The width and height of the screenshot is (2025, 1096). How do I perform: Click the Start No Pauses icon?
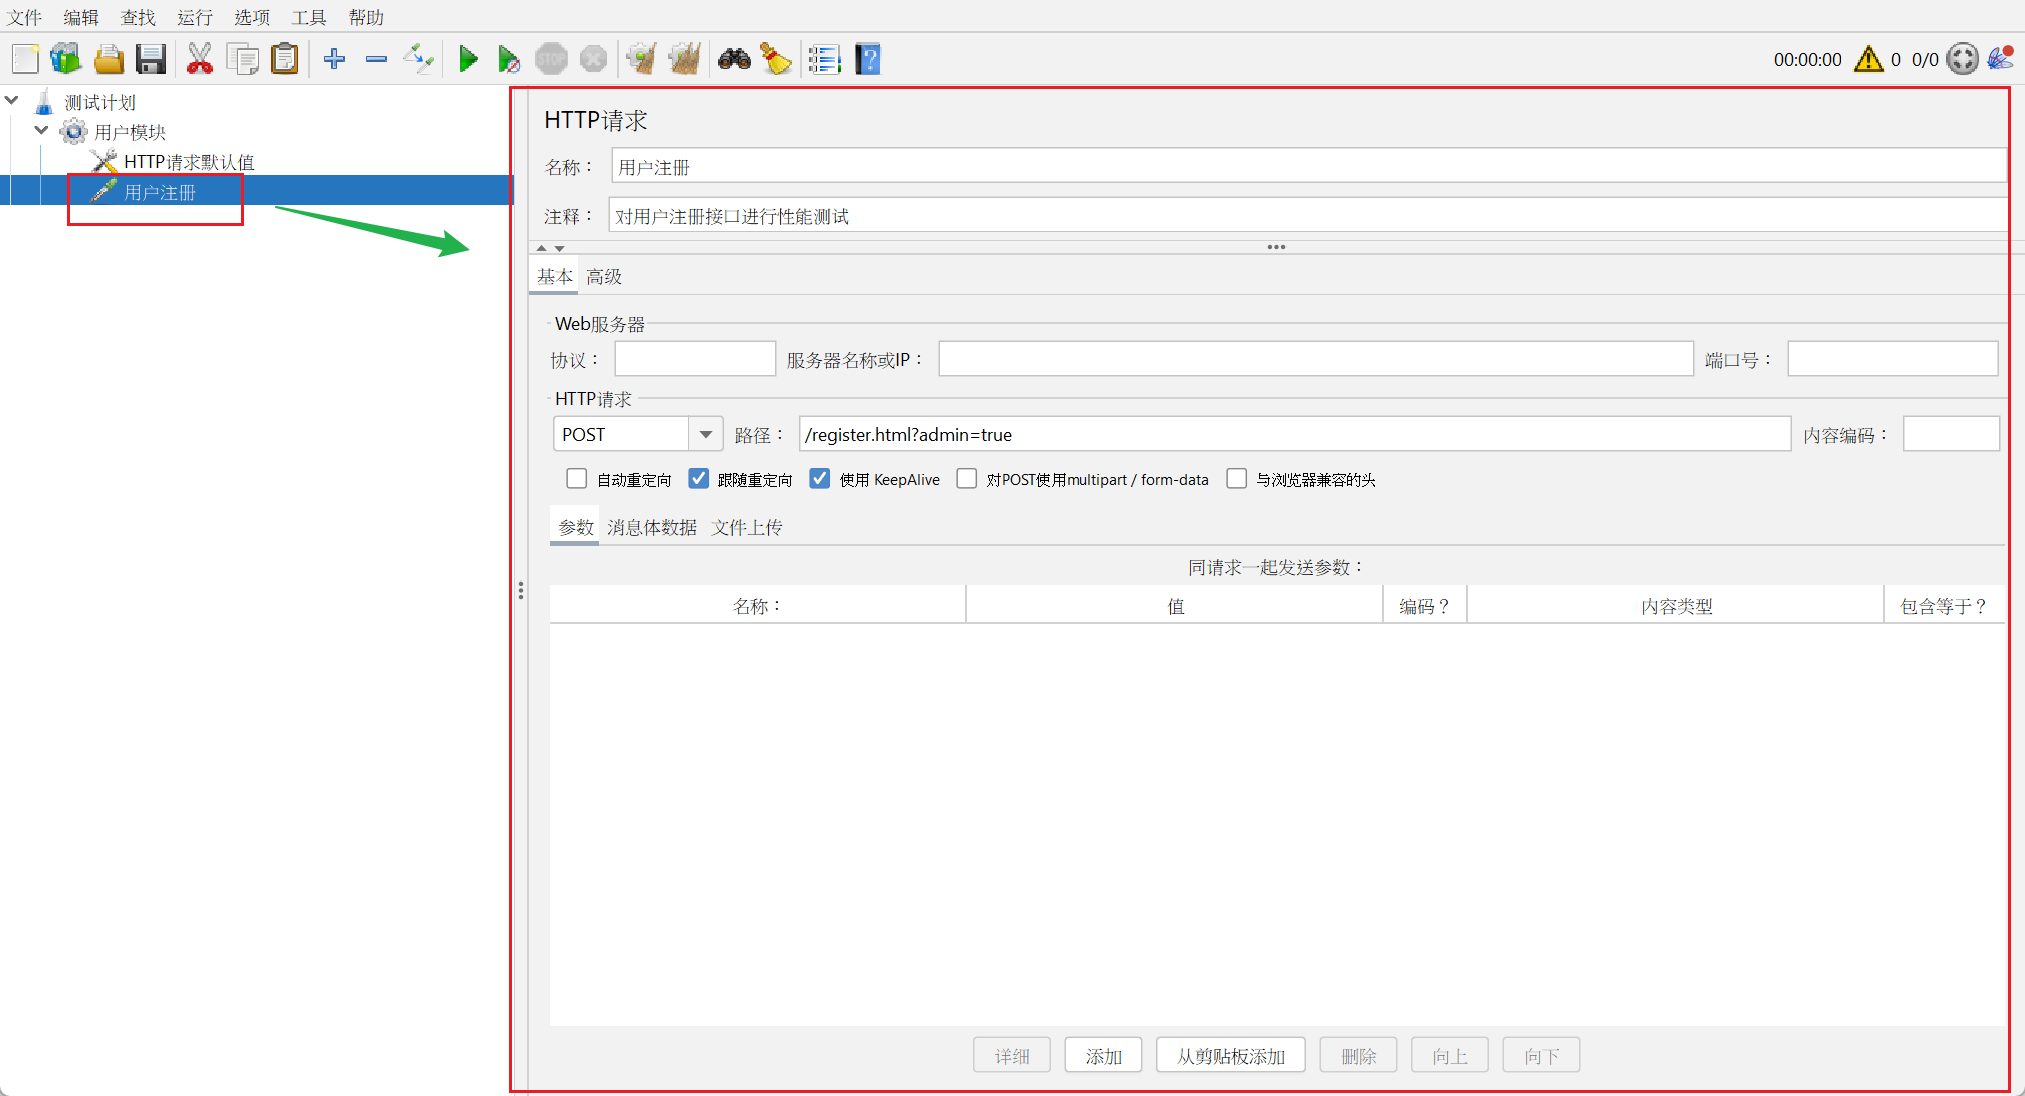point(509,59)
